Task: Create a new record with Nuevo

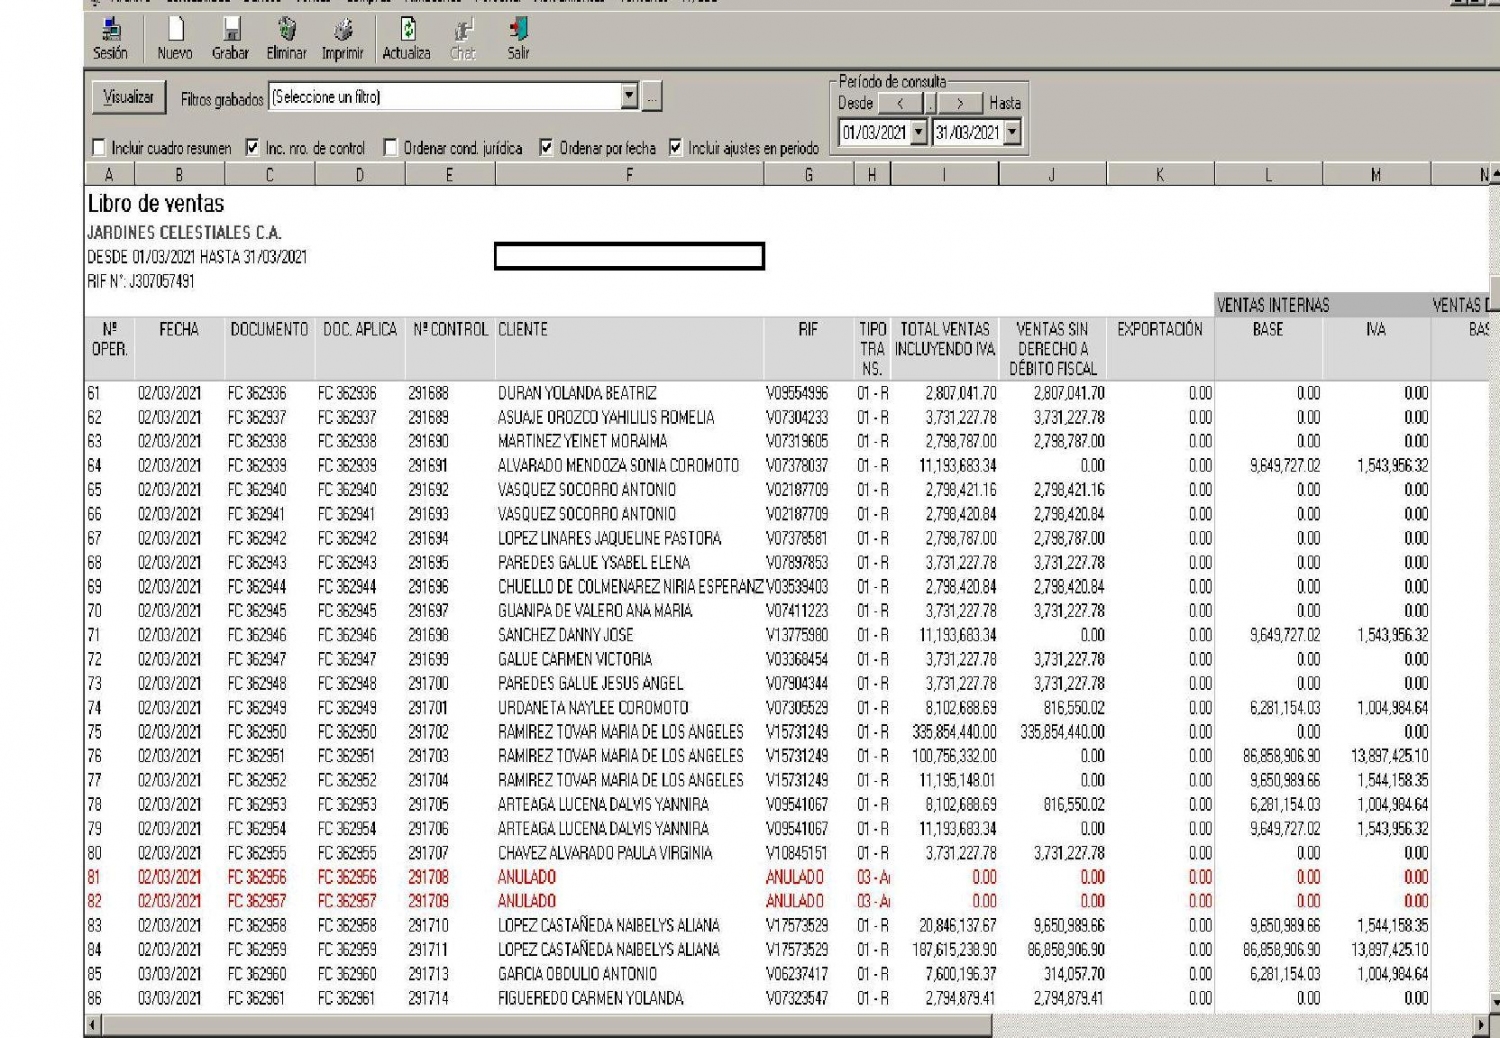Action: tap(175, 39)
